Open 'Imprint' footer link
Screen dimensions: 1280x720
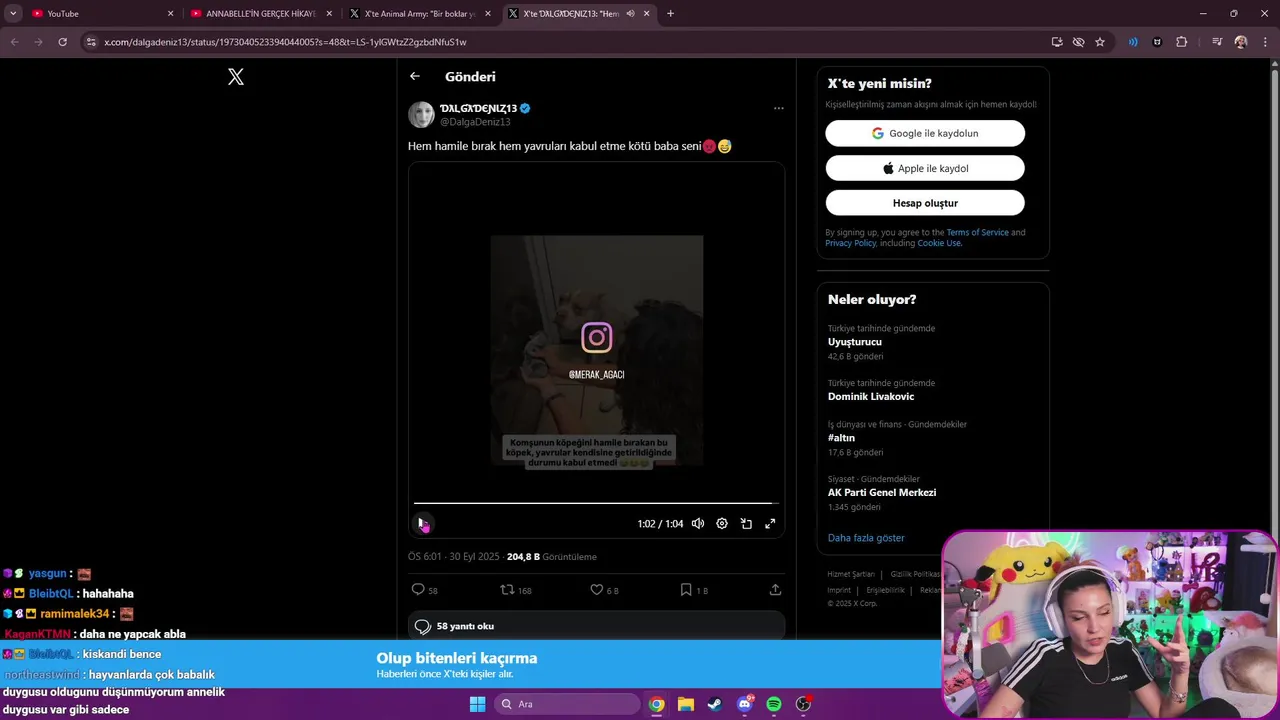tap(839, 591)
